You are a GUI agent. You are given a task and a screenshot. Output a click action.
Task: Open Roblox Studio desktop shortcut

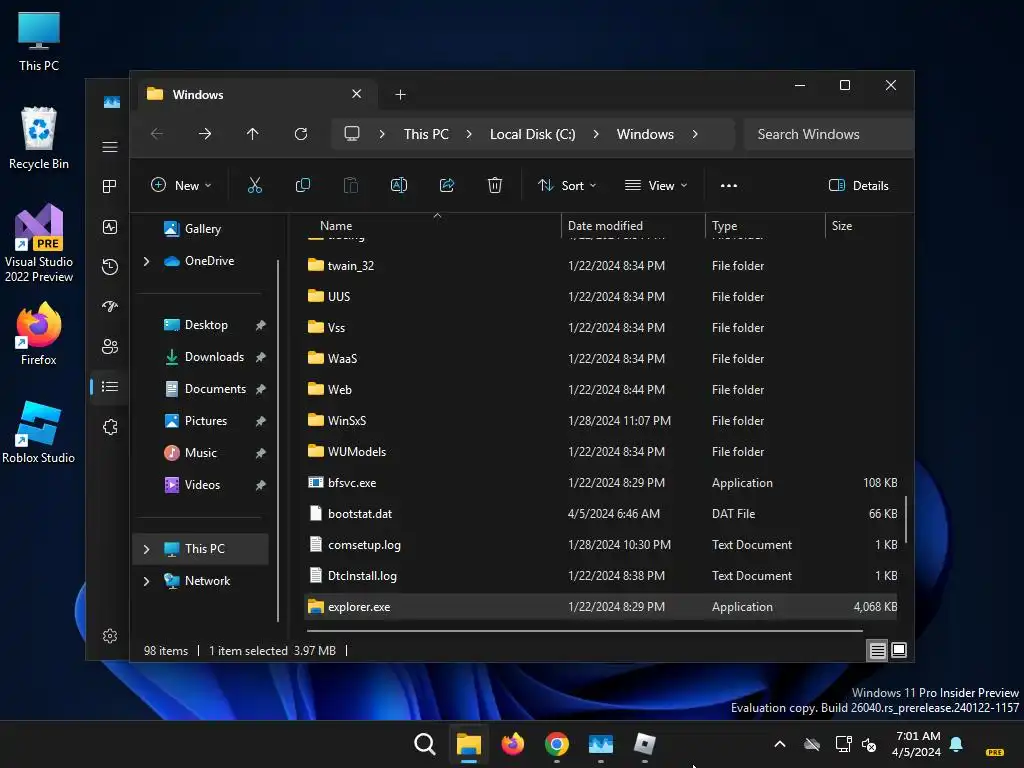[x=39, y=432]
